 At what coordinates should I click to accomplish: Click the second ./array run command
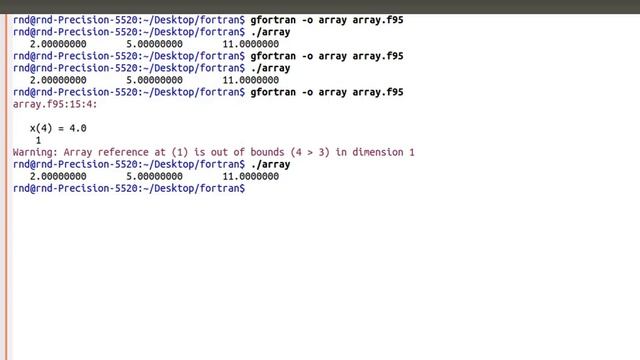pos(151,68)
